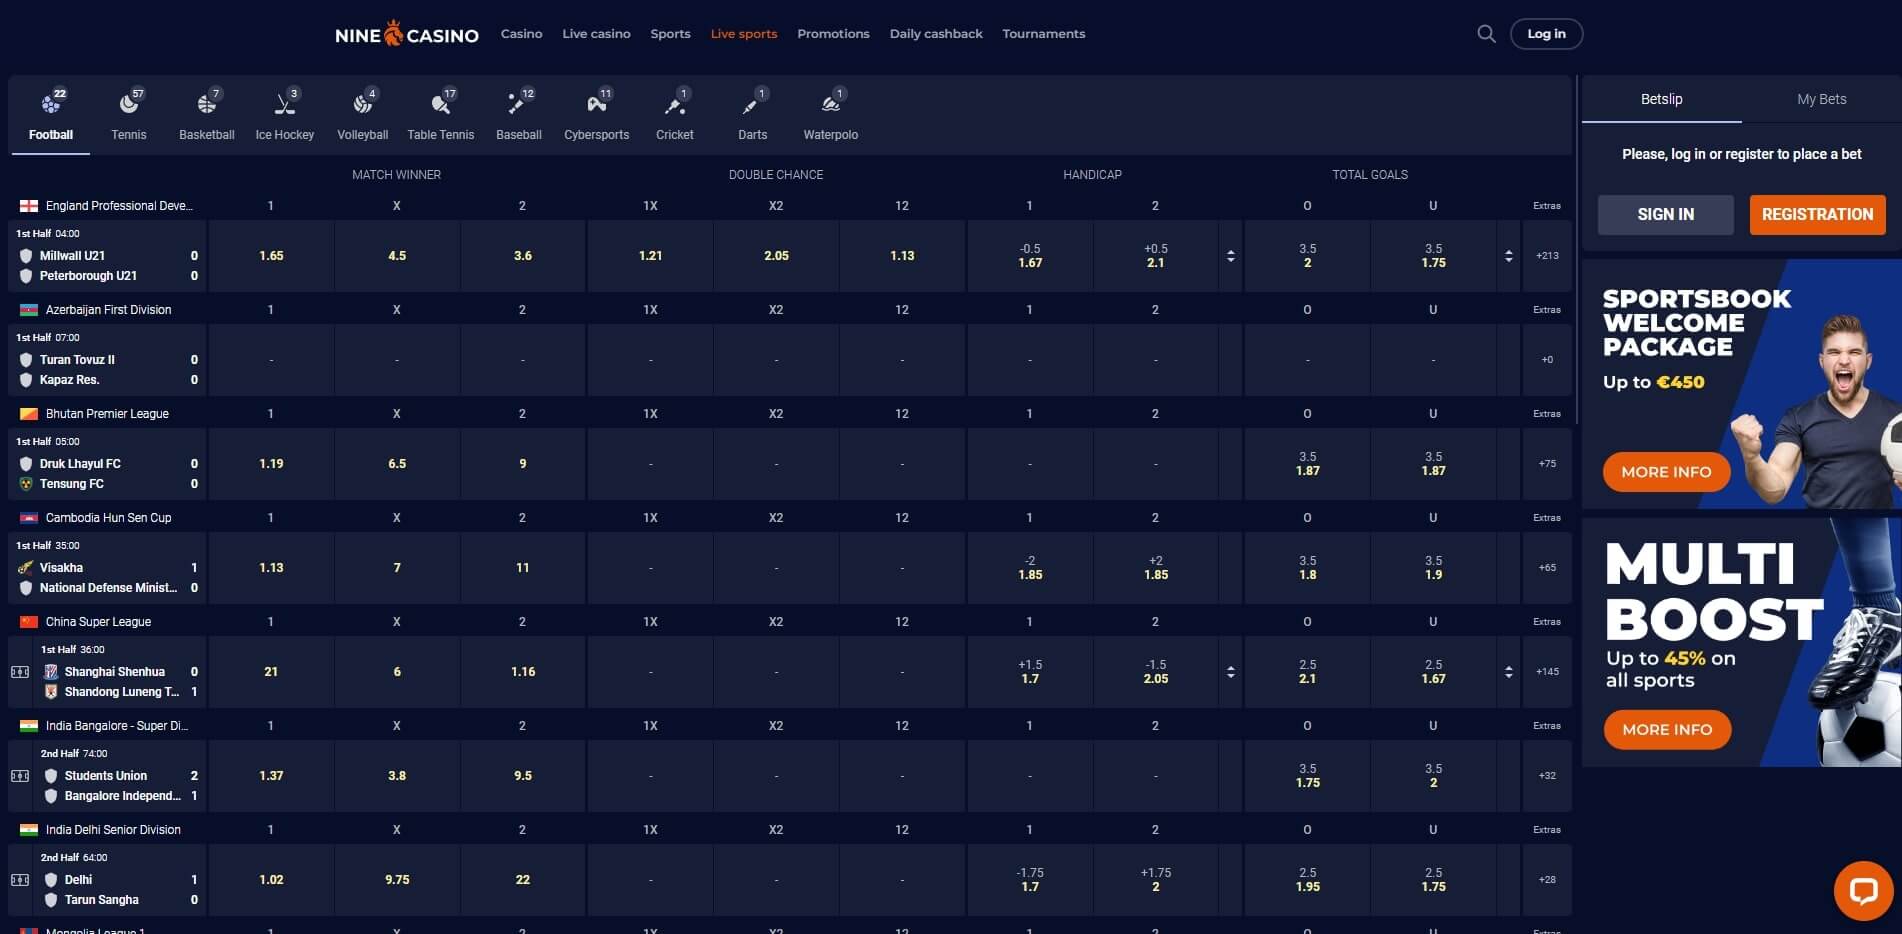Switch to the My Bets tab
This screenshot has width=1902, height=934.
coord(1821,99)
